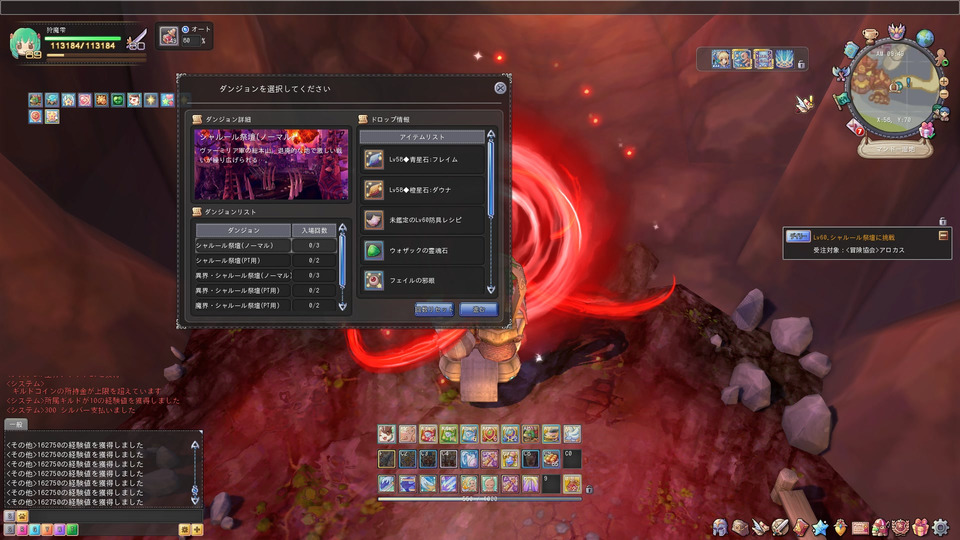Click the Lv58 blue star stone Flame icon
Viewport: 960px width, 540px height.
[x=373, y=159]
